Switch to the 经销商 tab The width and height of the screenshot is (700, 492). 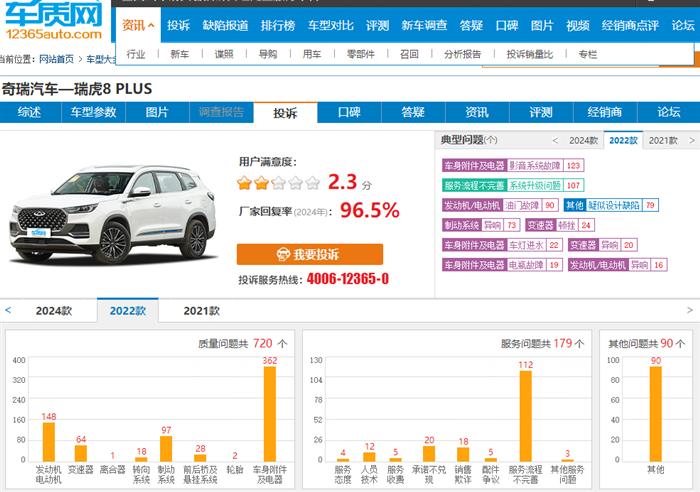(x=604, y=112)
